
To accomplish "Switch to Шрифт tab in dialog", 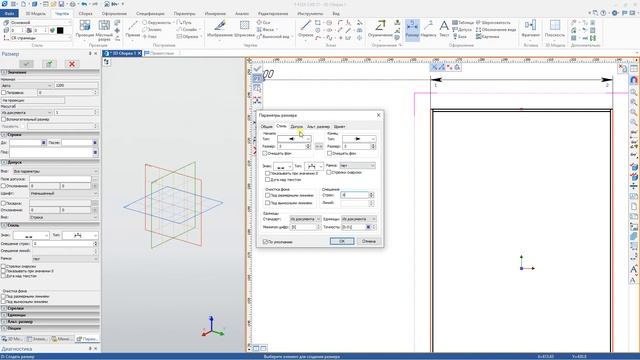I will pos(339,127).
